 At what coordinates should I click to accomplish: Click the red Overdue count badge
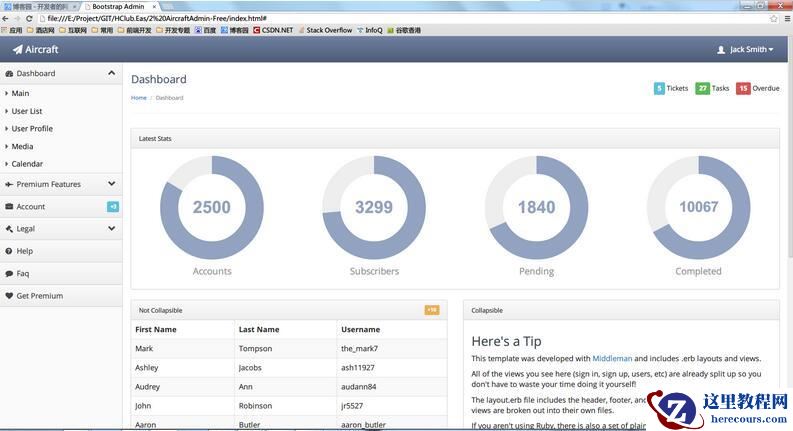[743, 89]
